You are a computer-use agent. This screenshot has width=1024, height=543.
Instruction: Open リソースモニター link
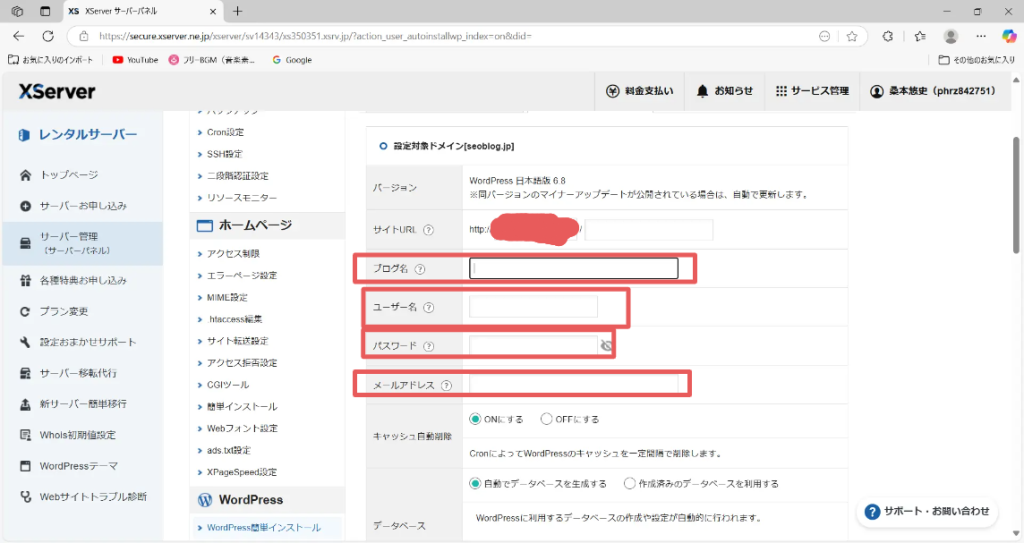click(242, 198)
